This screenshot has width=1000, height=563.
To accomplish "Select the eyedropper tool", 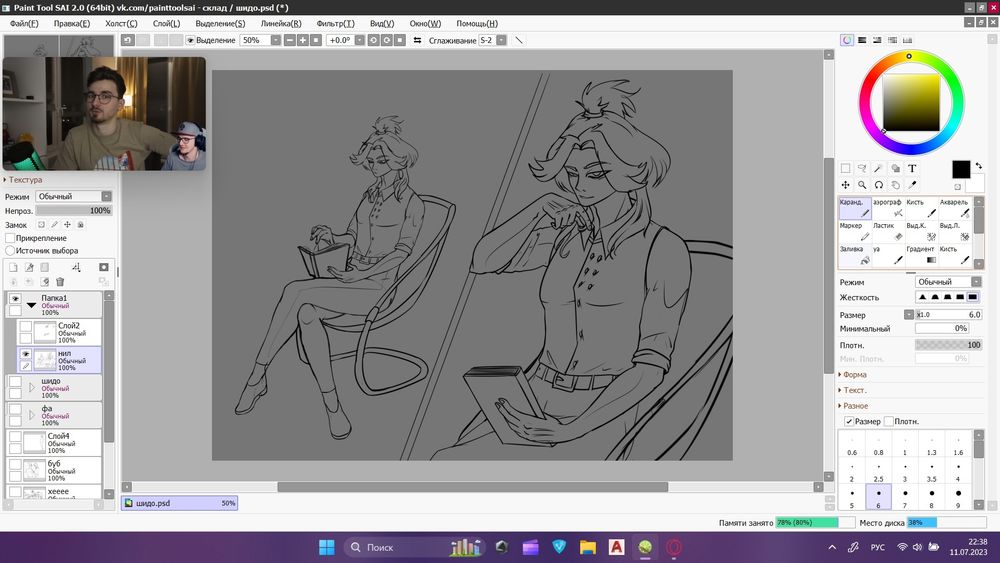I will (x=912, y=185).
